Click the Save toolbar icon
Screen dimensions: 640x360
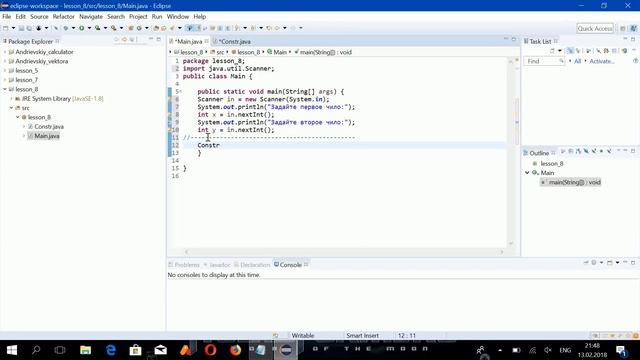[21, 28]
